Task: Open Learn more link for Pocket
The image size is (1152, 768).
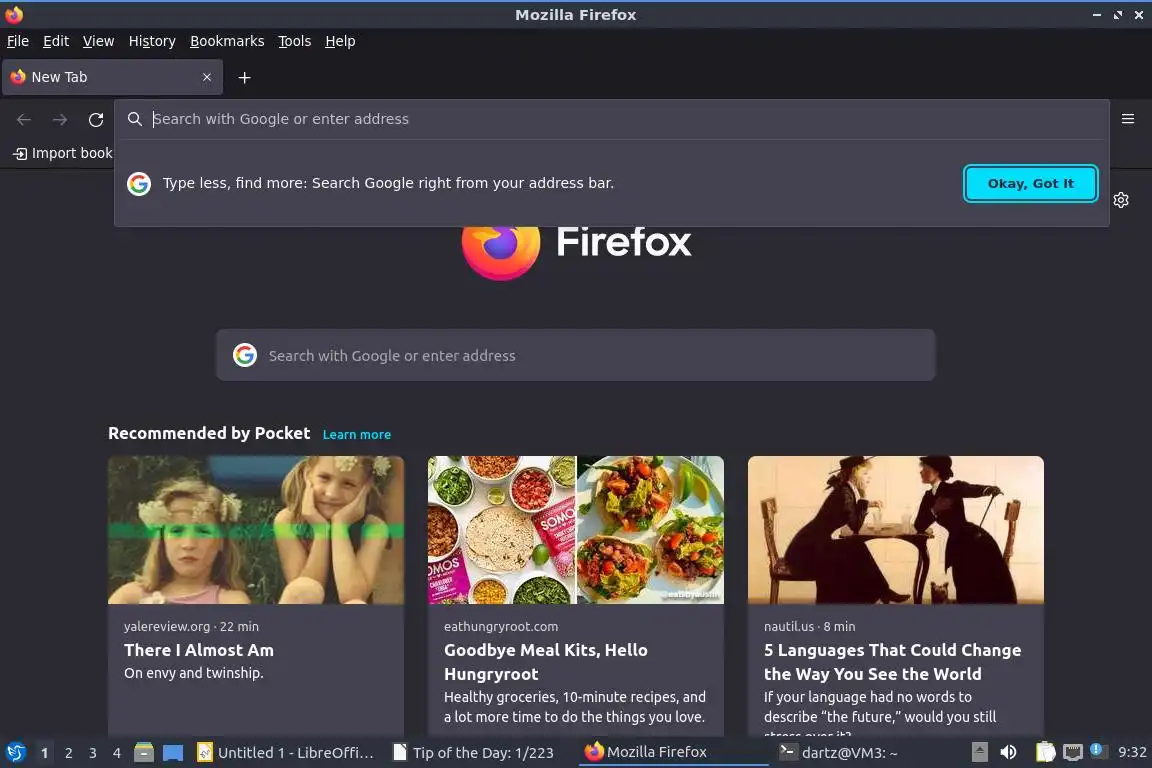Action: [x=357, y=434]
